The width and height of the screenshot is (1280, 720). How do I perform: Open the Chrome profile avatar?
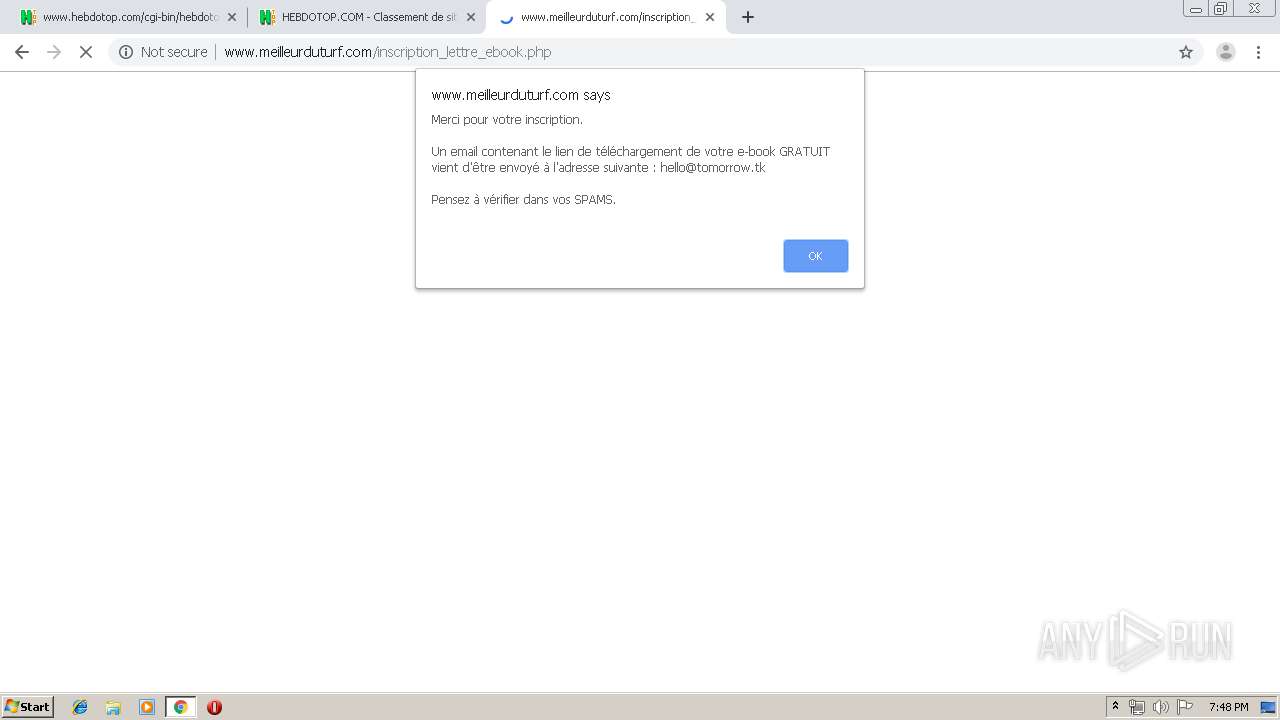point(1226,52)
